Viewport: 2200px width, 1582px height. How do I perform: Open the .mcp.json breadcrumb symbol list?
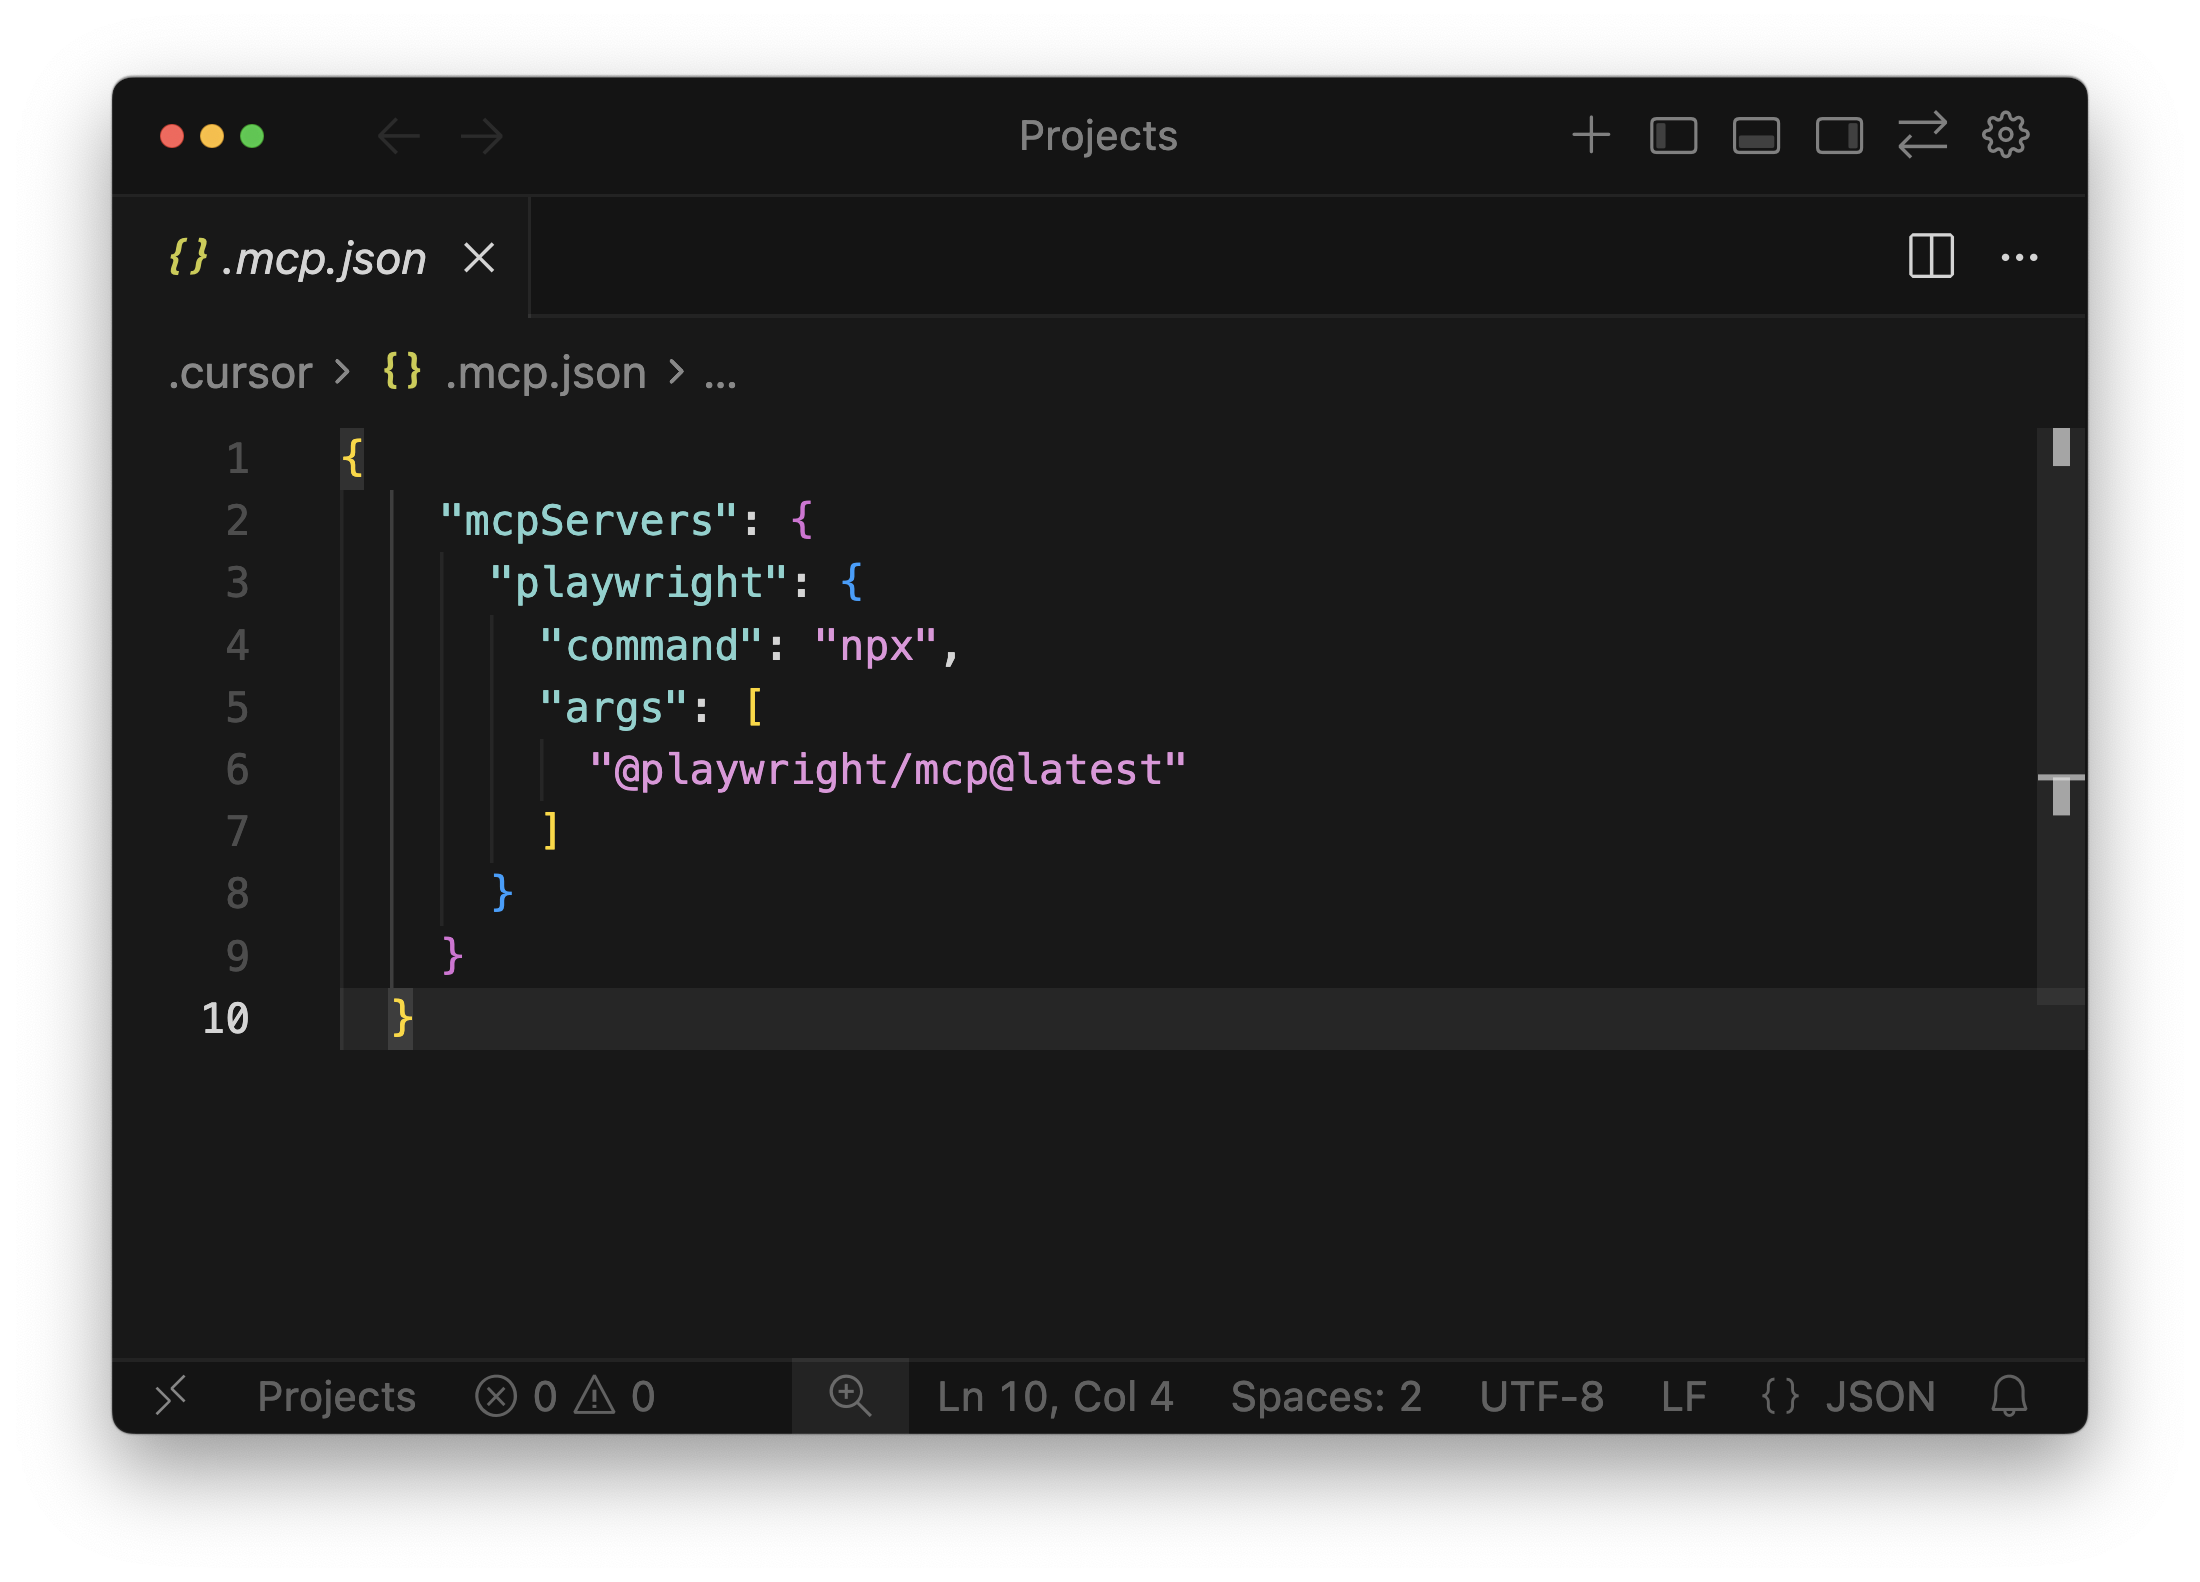pos(545,372)
